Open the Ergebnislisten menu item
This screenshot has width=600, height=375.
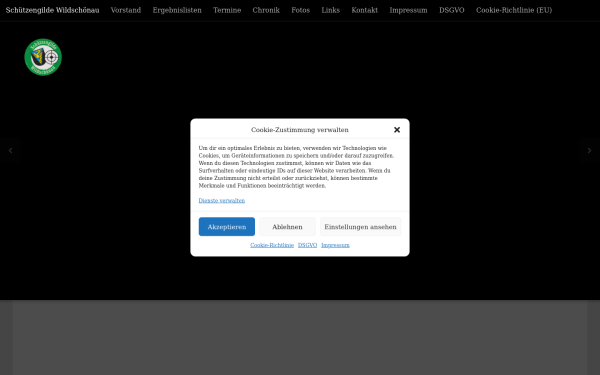coord(177,10)
